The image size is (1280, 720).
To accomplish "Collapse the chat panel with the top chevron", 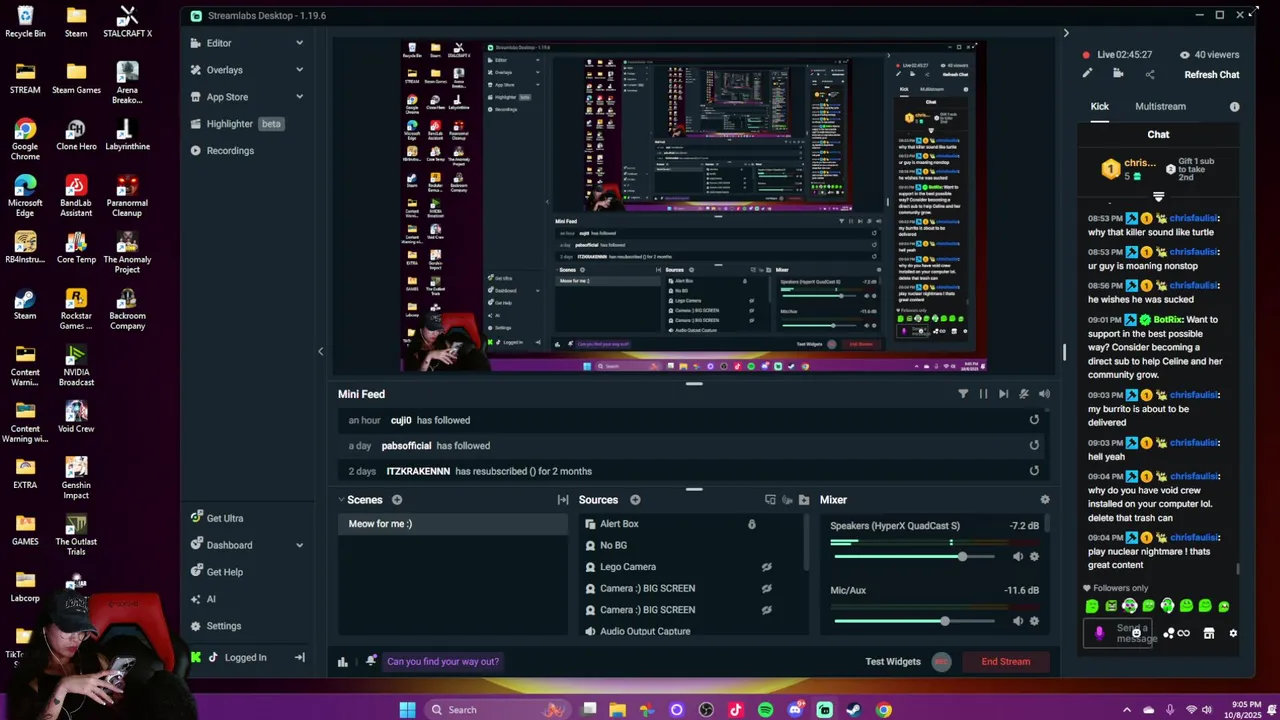I will [1065, 33].
